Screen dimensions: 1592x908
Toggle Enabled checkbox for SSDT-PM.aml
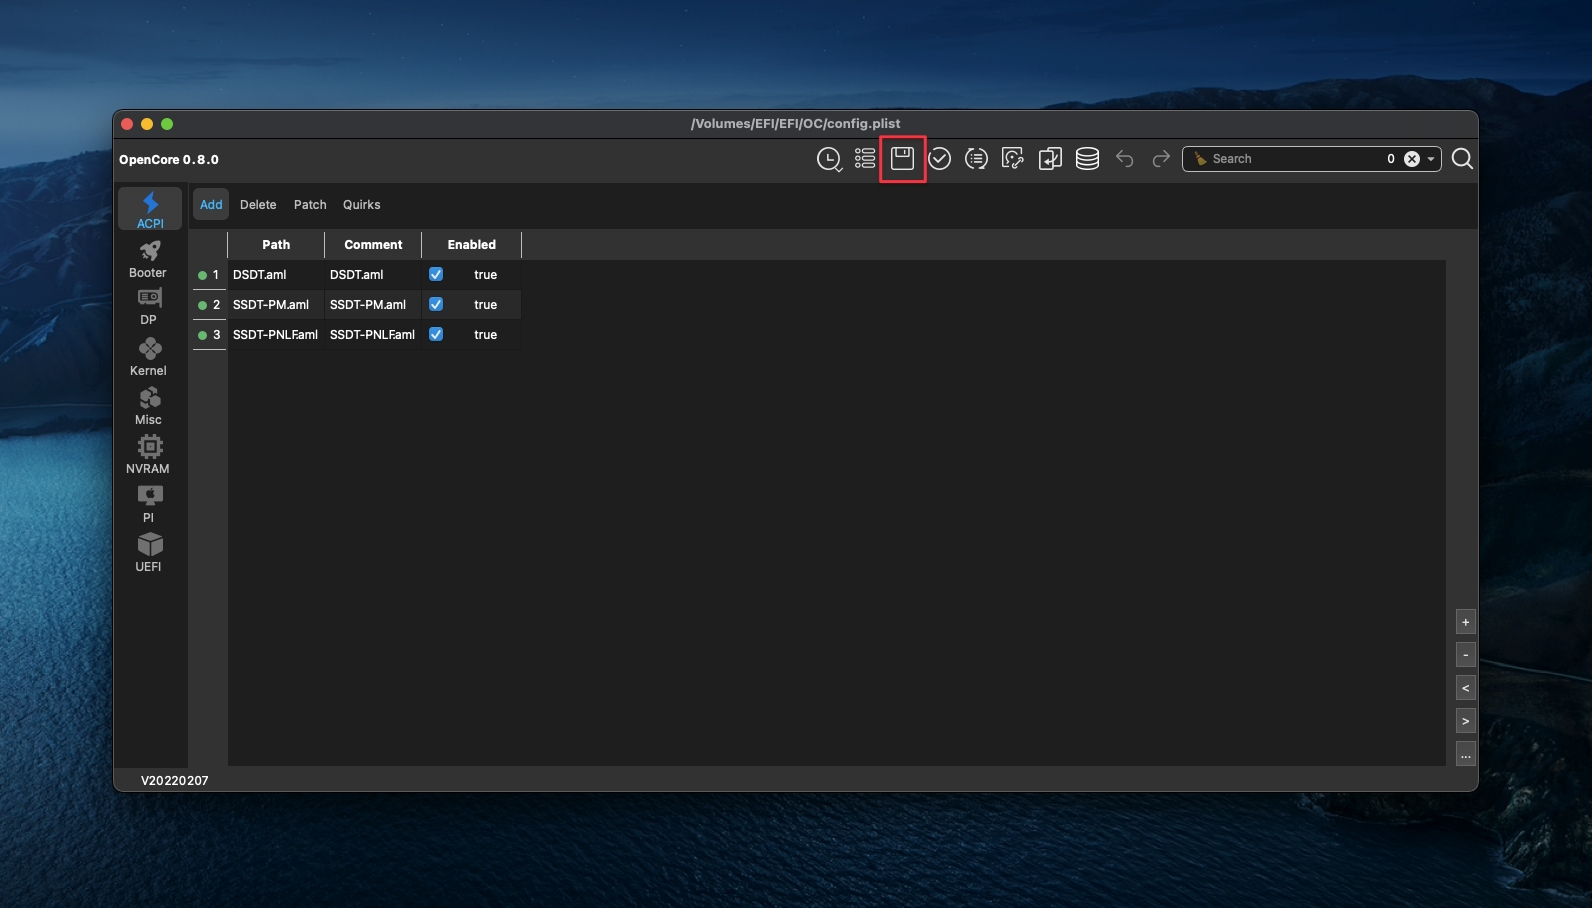pos(436,304)
